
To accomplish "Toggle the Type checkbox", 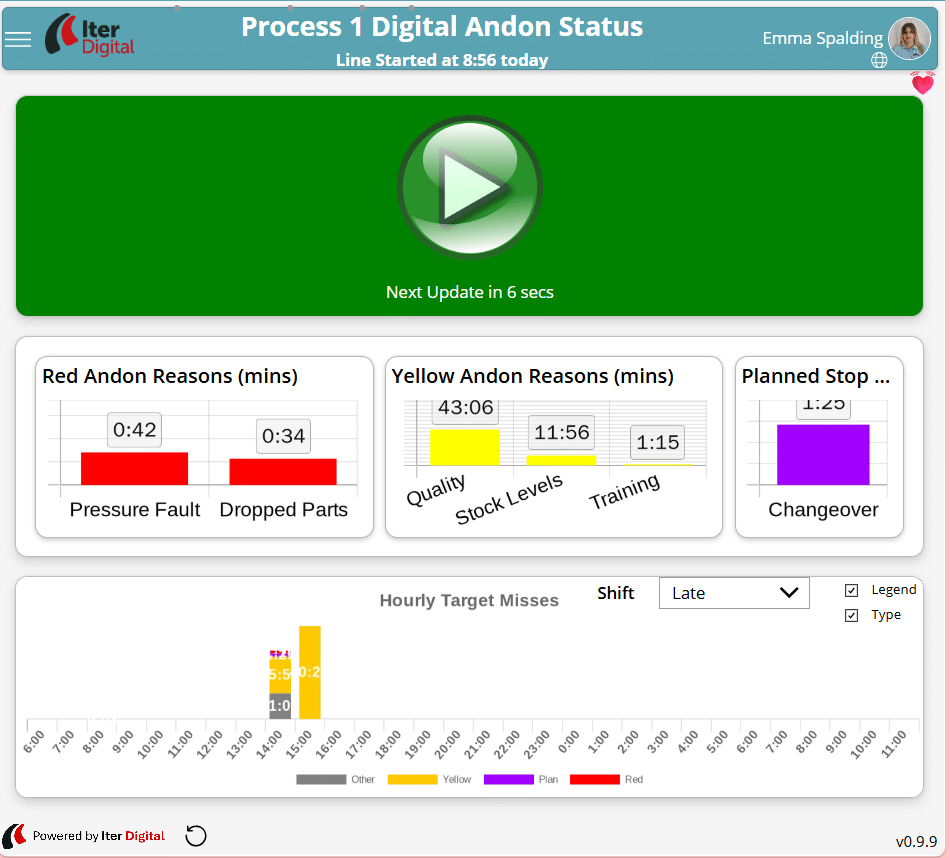I will 852,615.
